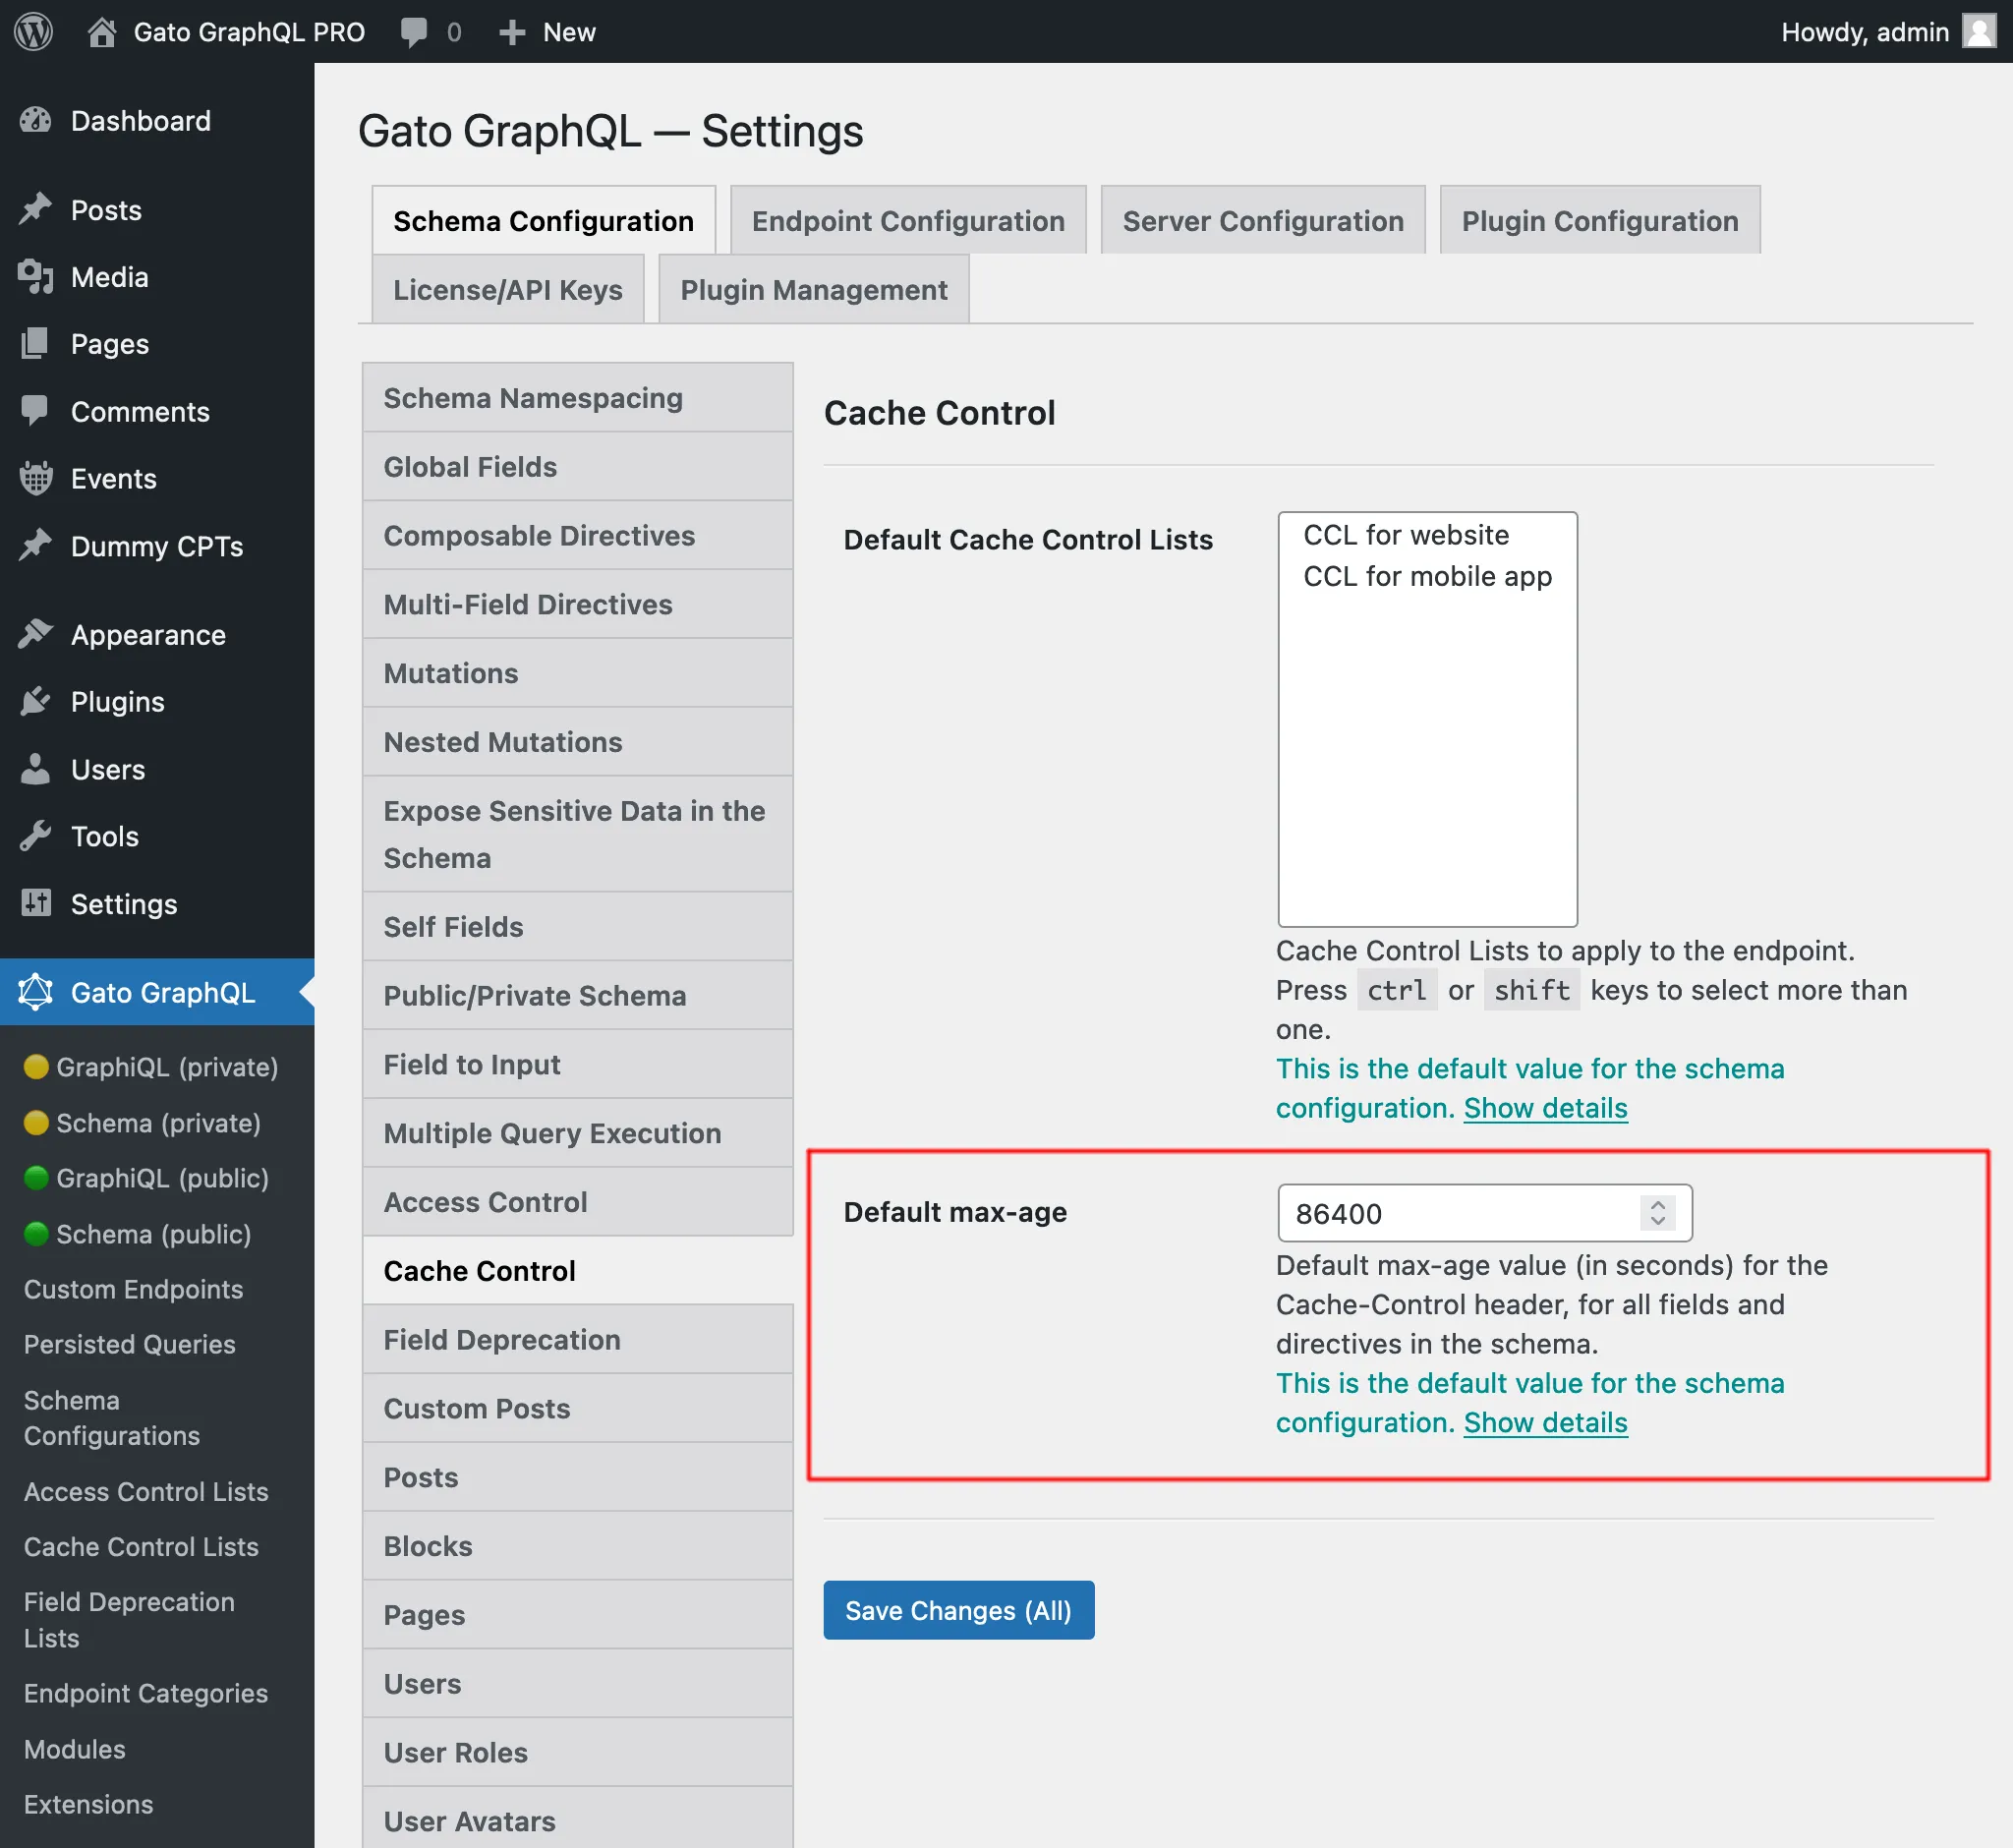Open Multi-Field Directives section

[x=578, y=605]
